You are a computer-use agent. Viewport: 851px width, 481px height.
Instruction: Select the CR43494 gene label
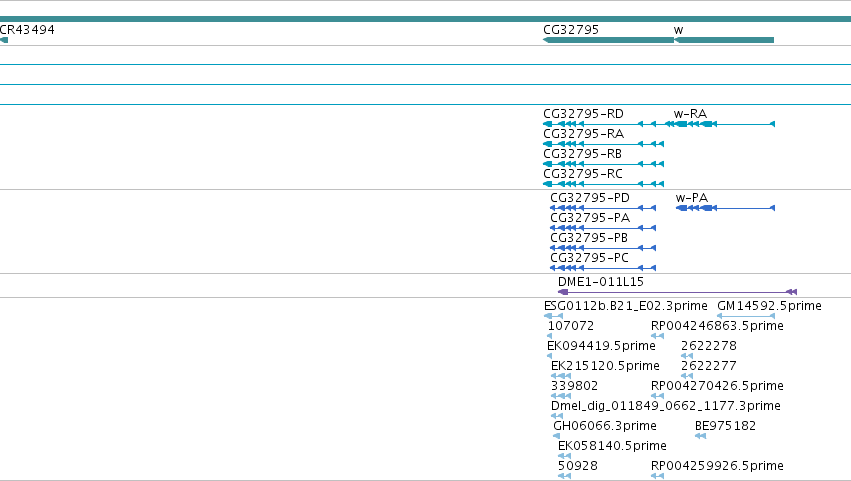[27, 30]
